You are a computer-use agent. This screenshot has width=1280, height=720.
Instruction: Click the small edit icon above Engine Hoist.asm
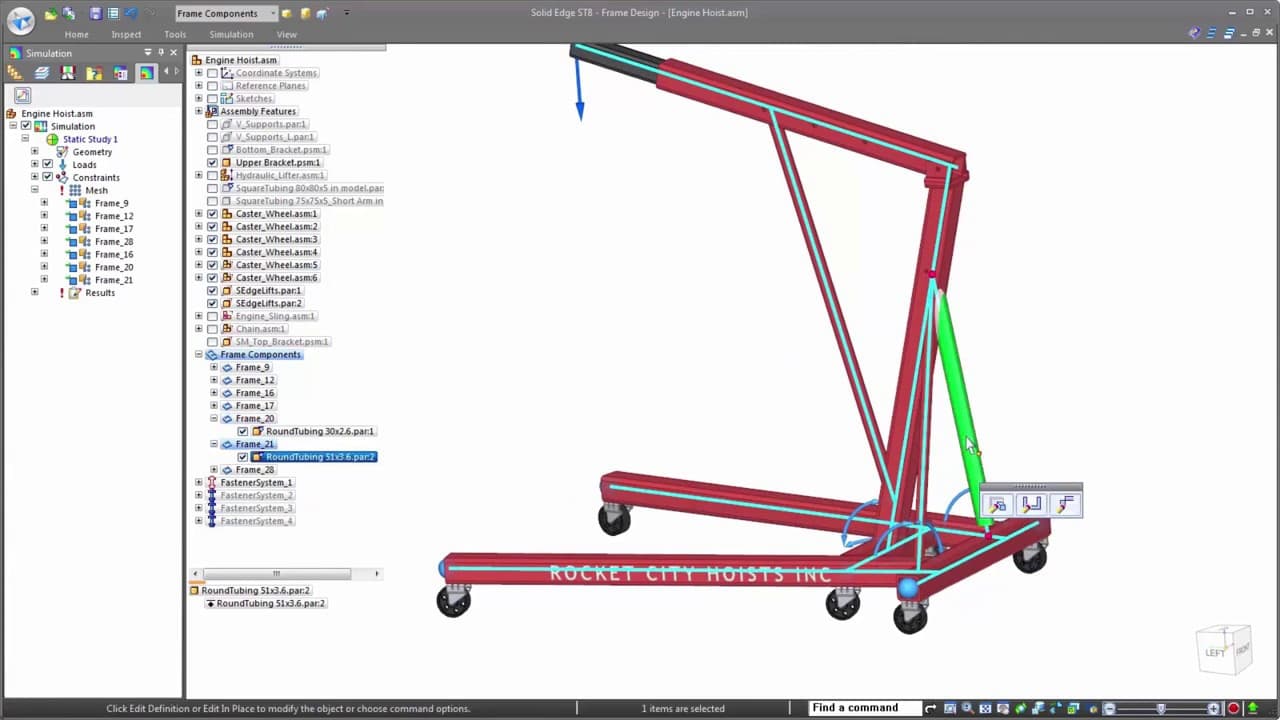[x=22, y=96]
